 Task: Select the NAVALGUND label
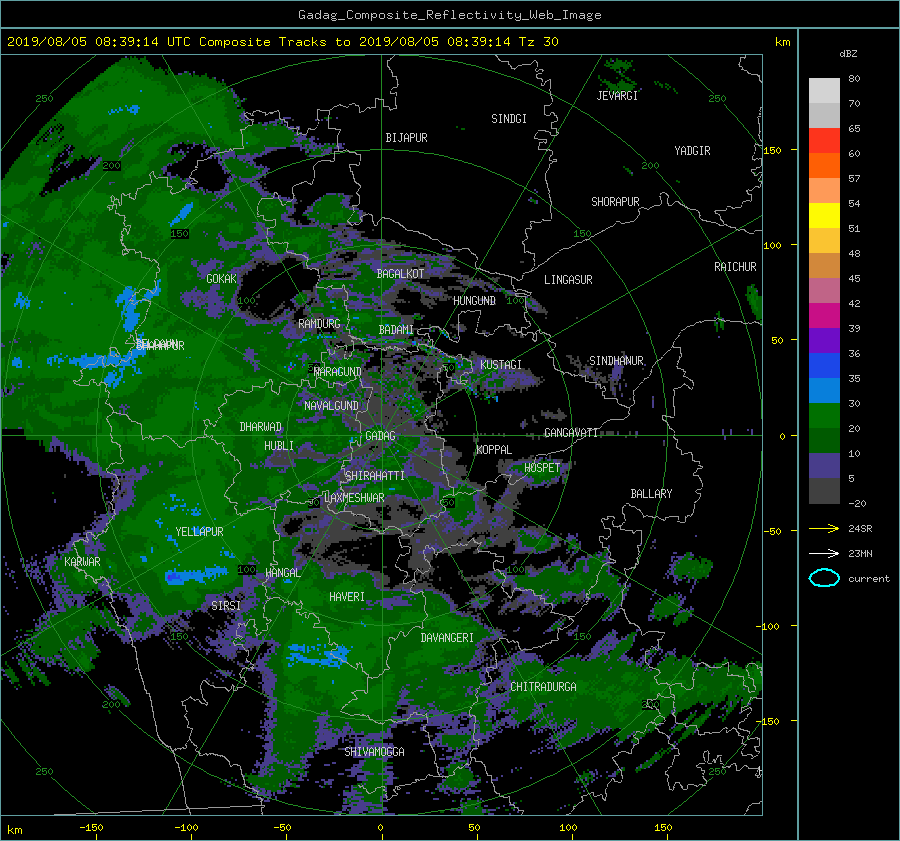pyautogui.click(x=331, y=406)
